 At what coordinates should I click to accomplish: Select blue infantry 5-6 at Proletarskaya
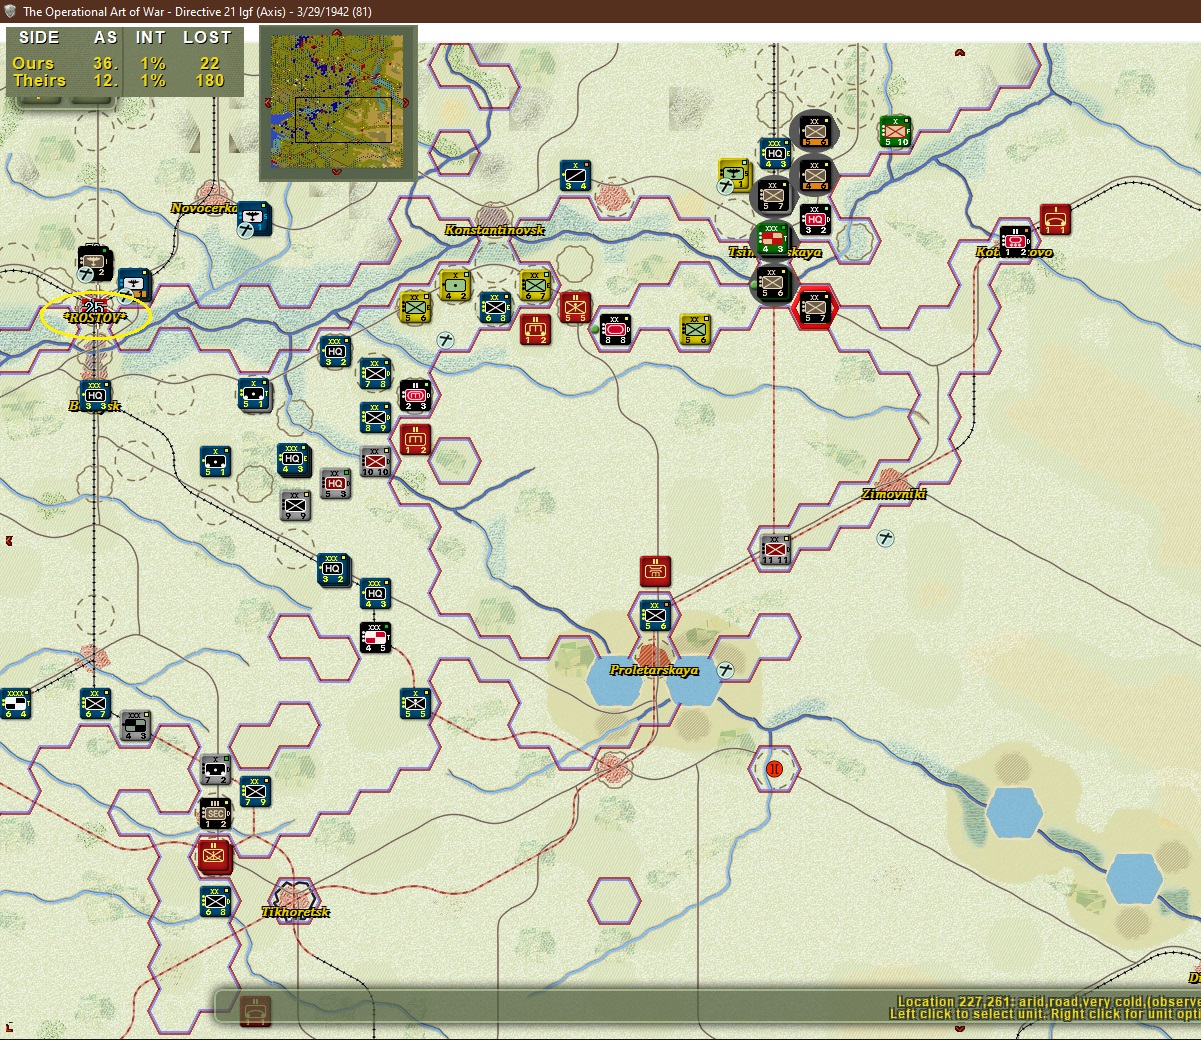655,615
